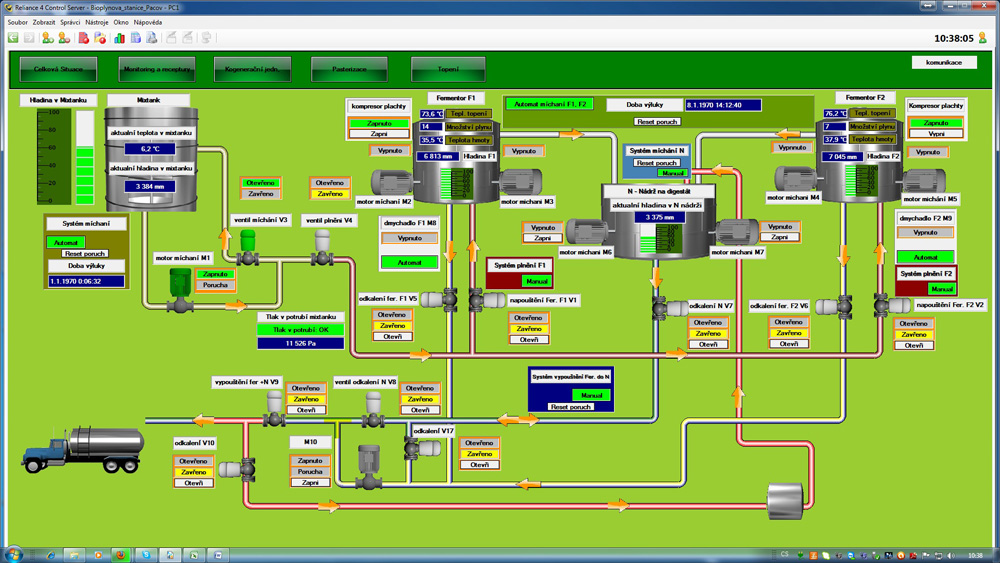Screen dimensions: 1000x563
Task: Open the bar chart trends toolbar icon
Action: [119, 38]
